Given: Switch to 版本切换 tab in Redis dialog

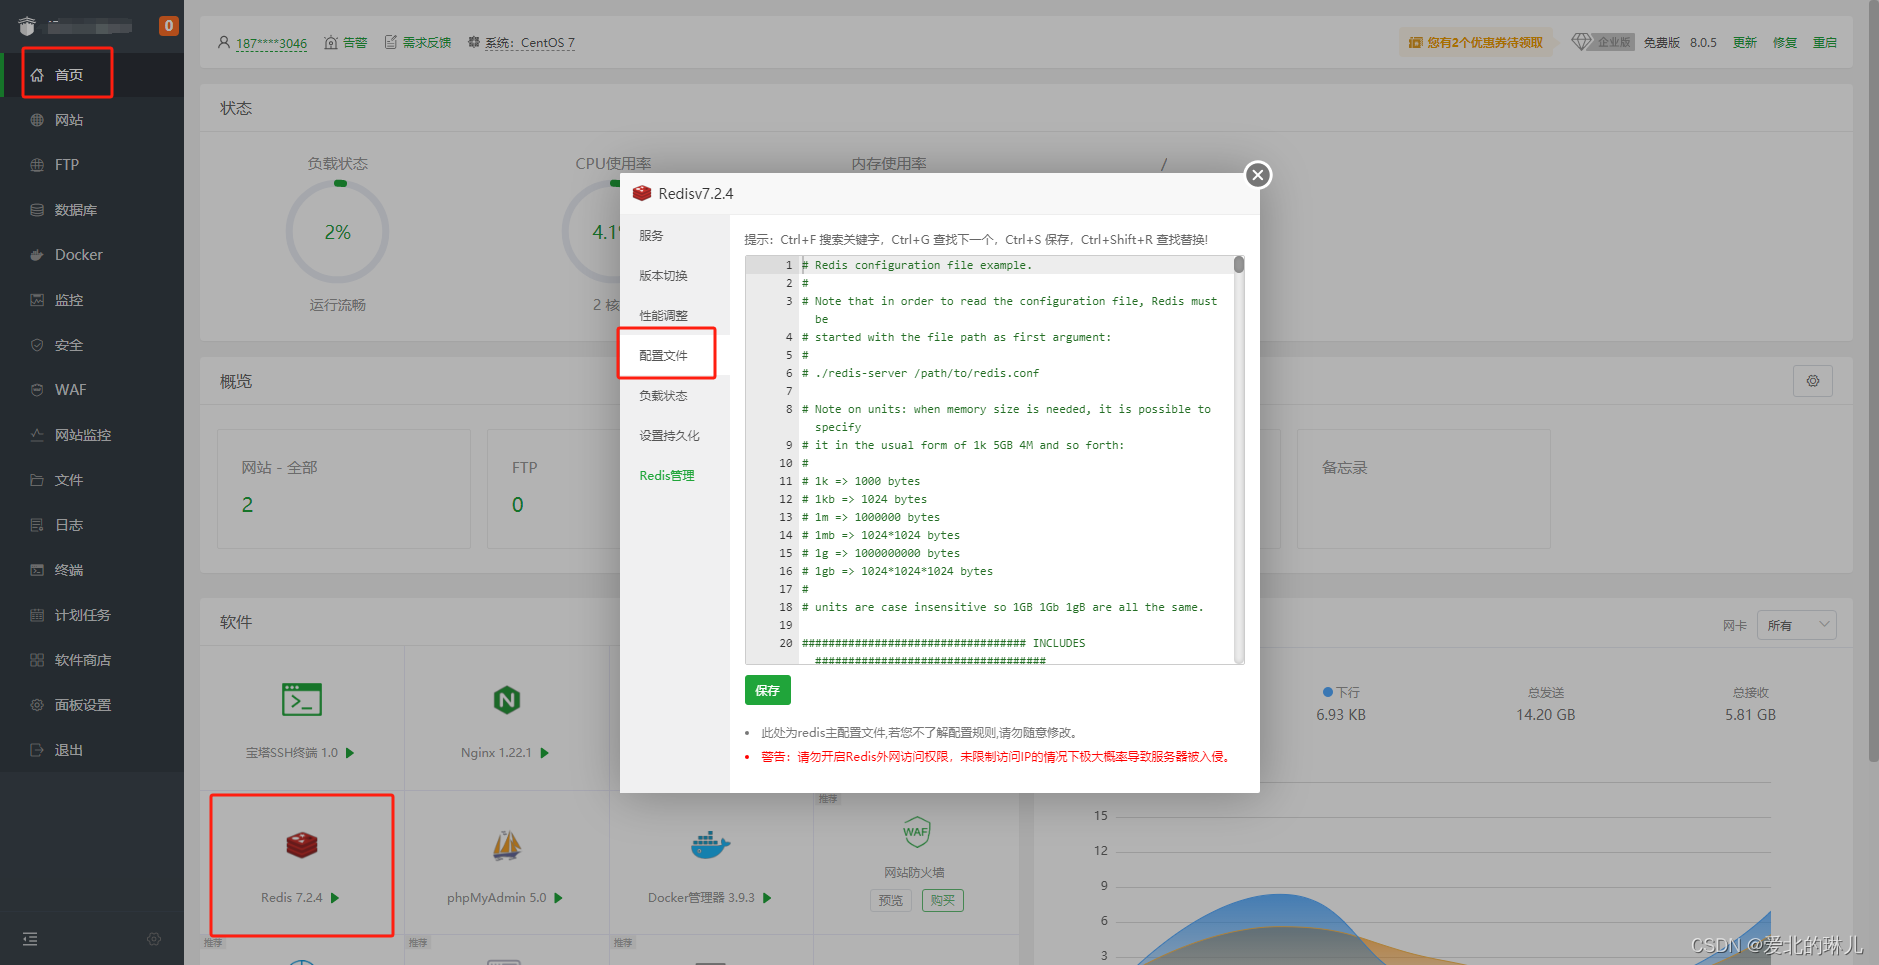Looking at the screenshot, I should point(675,276).
